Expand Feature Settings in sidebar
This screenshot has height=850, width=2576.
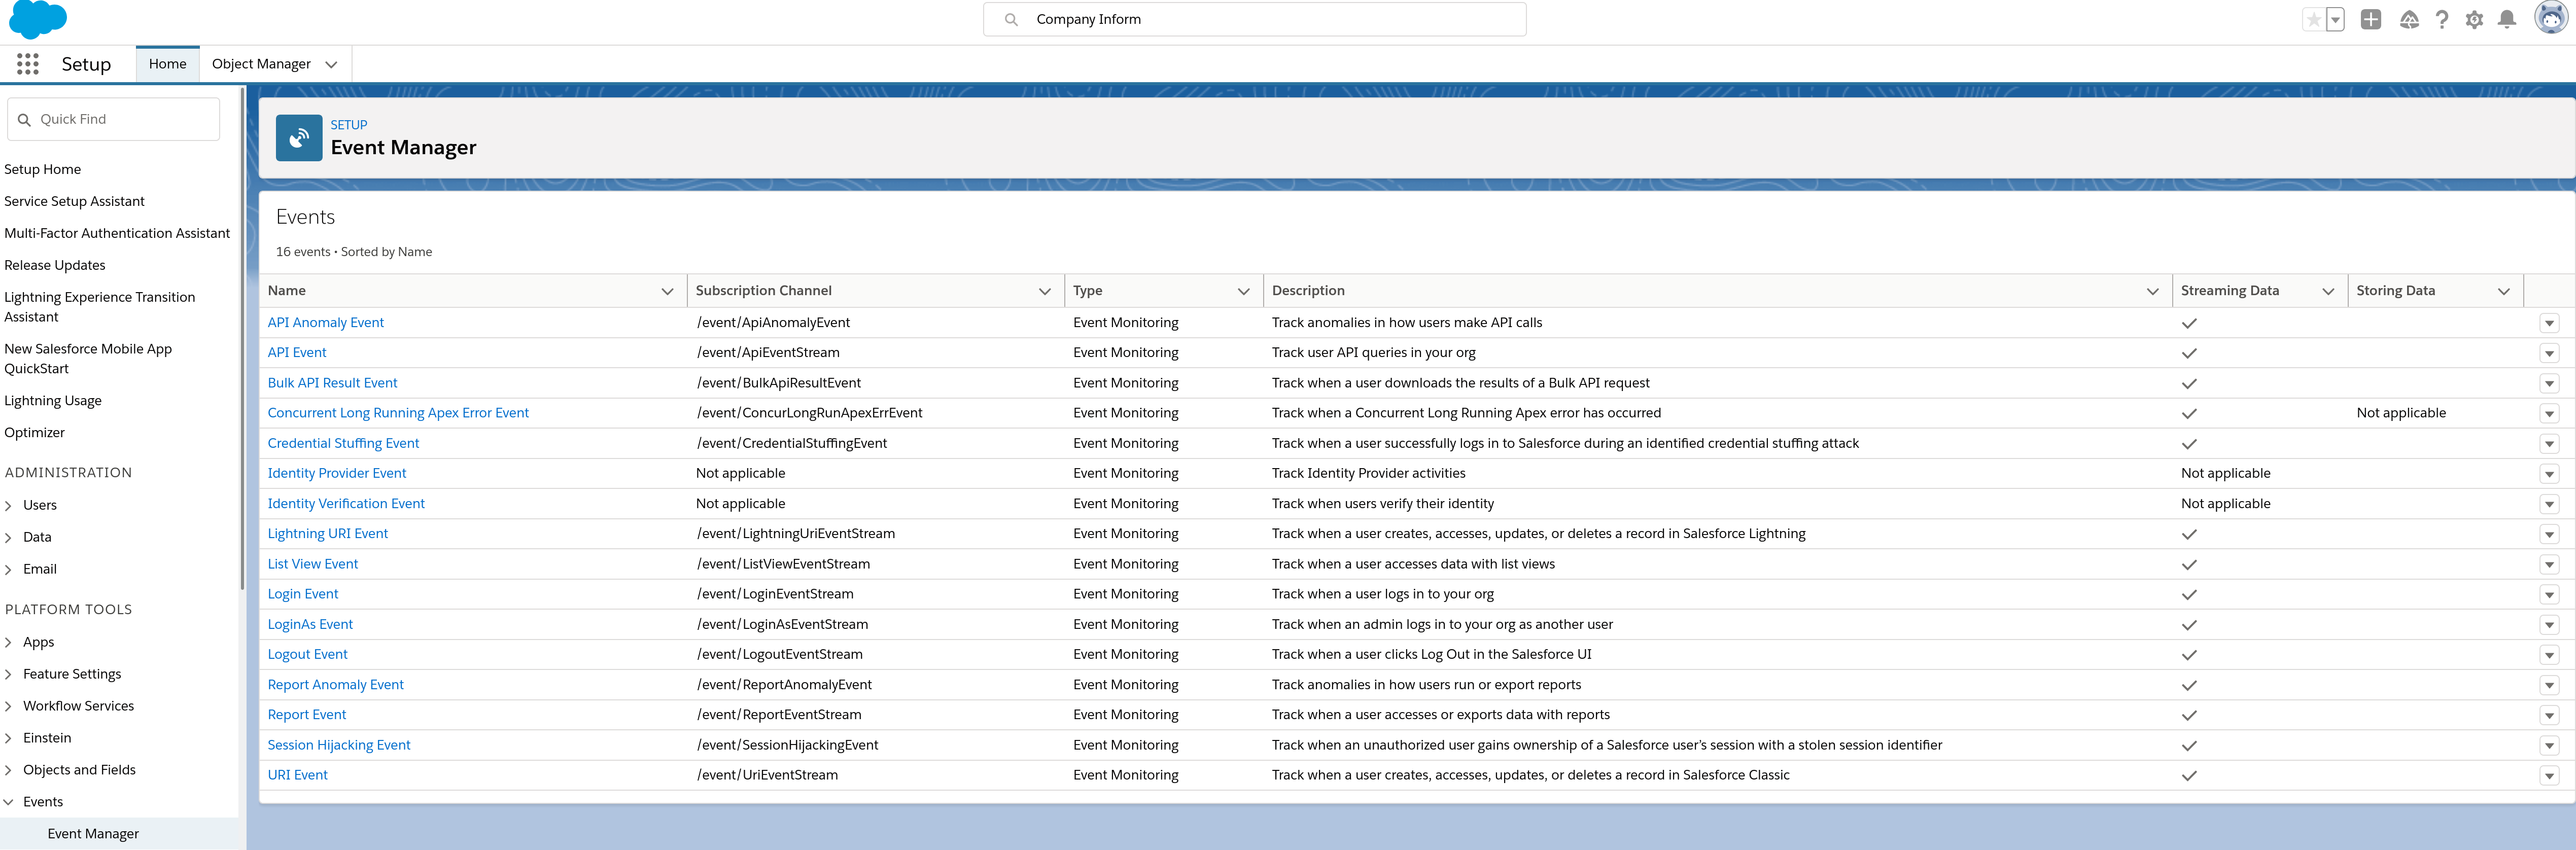tap(8, 675)
